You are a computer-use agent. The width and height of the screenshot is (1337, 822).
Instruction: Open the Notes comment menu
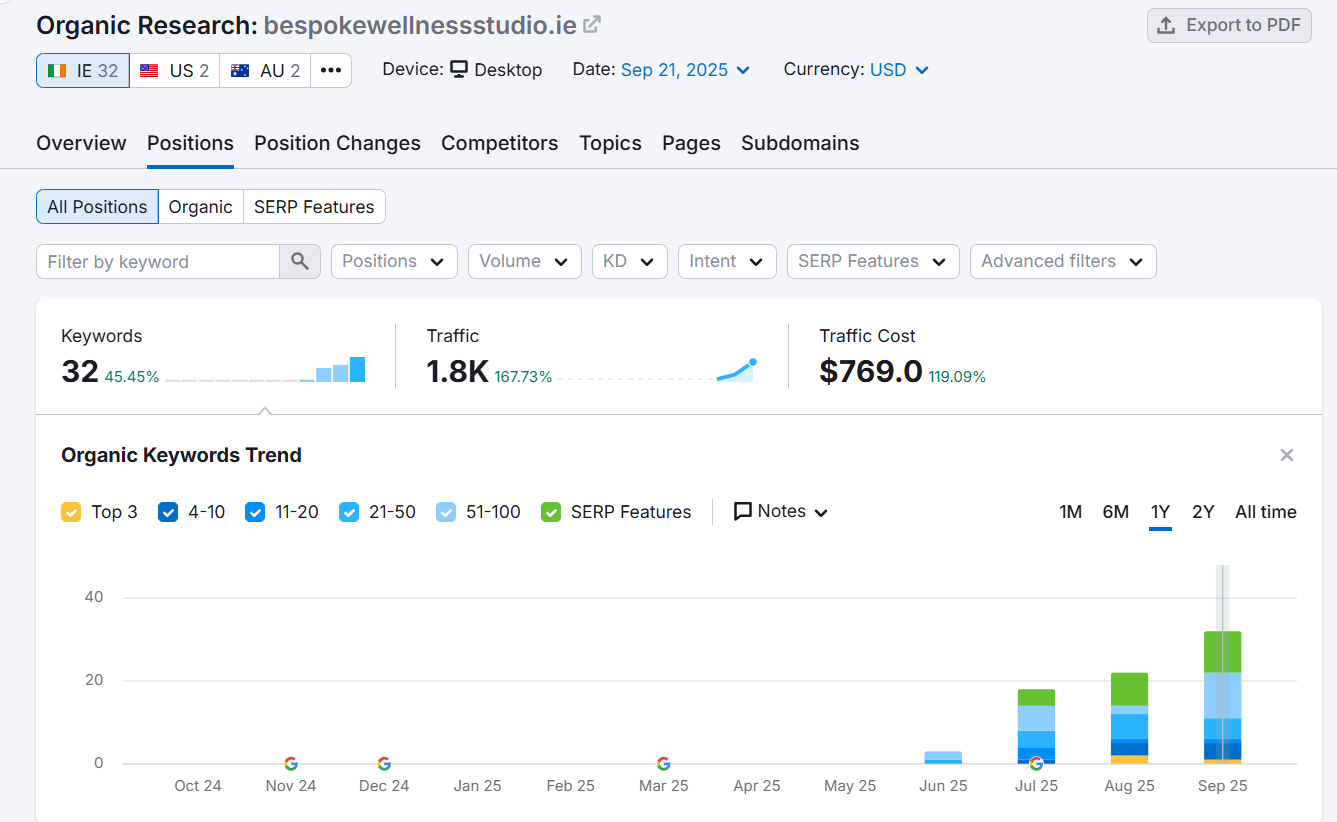point(781,512)
